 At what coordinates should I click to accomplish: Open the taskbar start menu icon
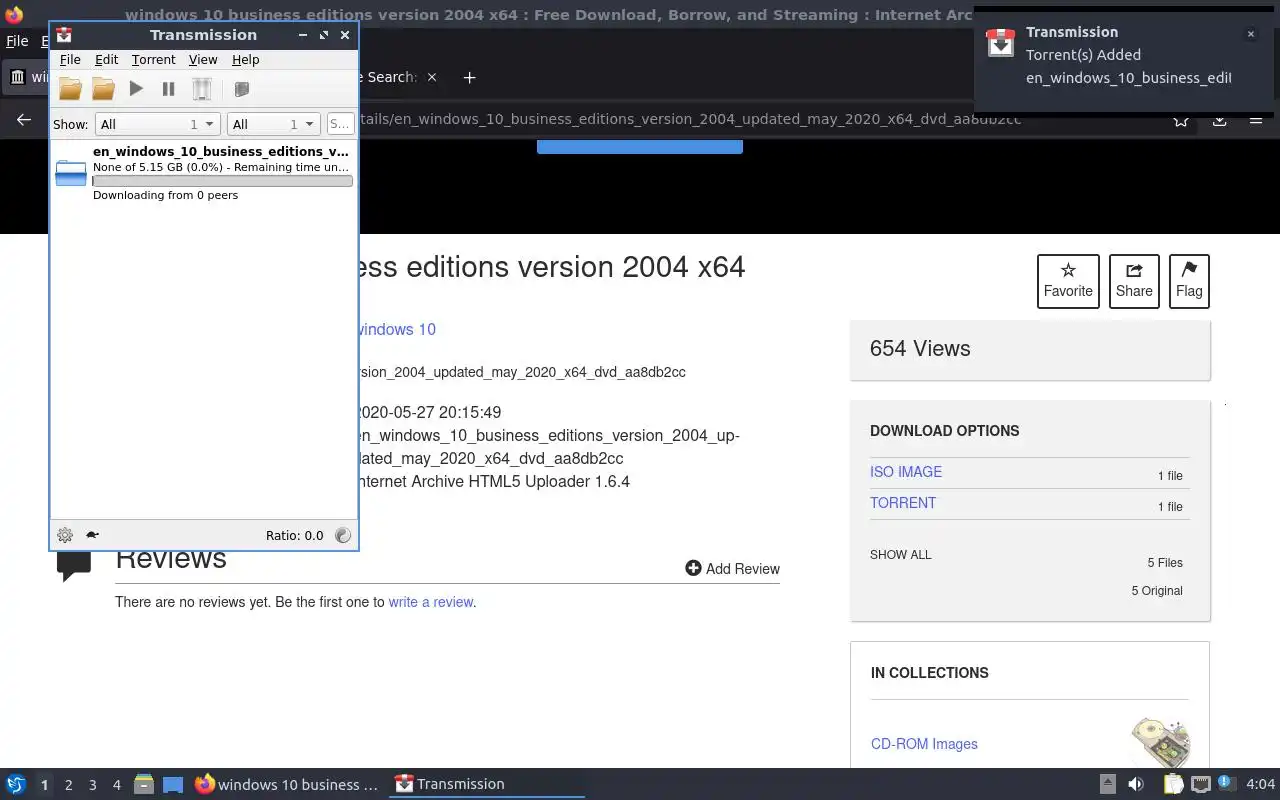click(x=16, y=785)
